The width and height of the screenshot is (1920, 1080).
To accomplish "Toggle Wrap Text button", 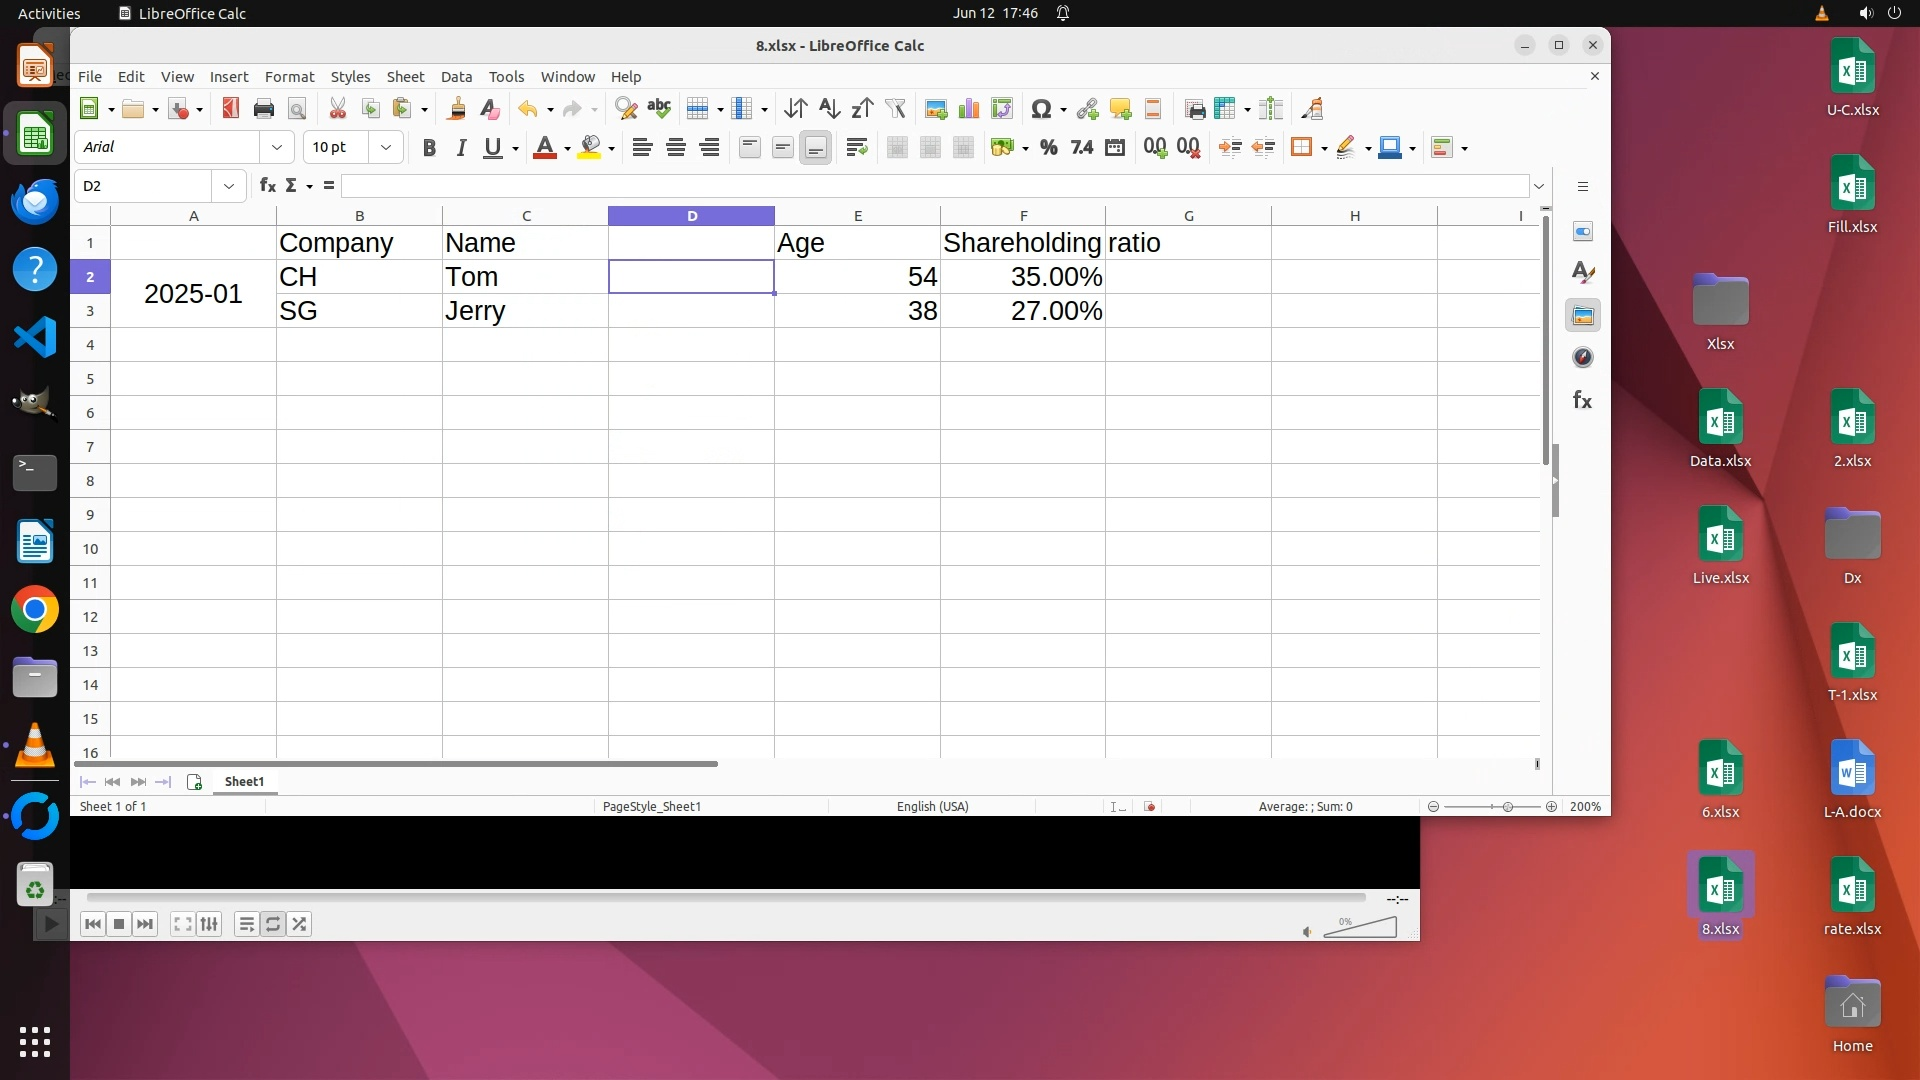I will pyautogui.click(x=856, y=148).
